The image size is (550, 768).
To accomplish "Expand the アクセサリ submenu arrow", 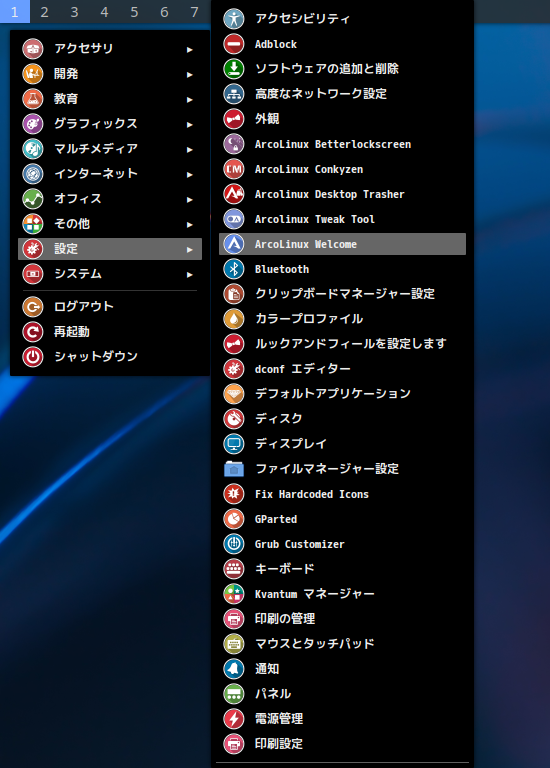I will [190, 49].
